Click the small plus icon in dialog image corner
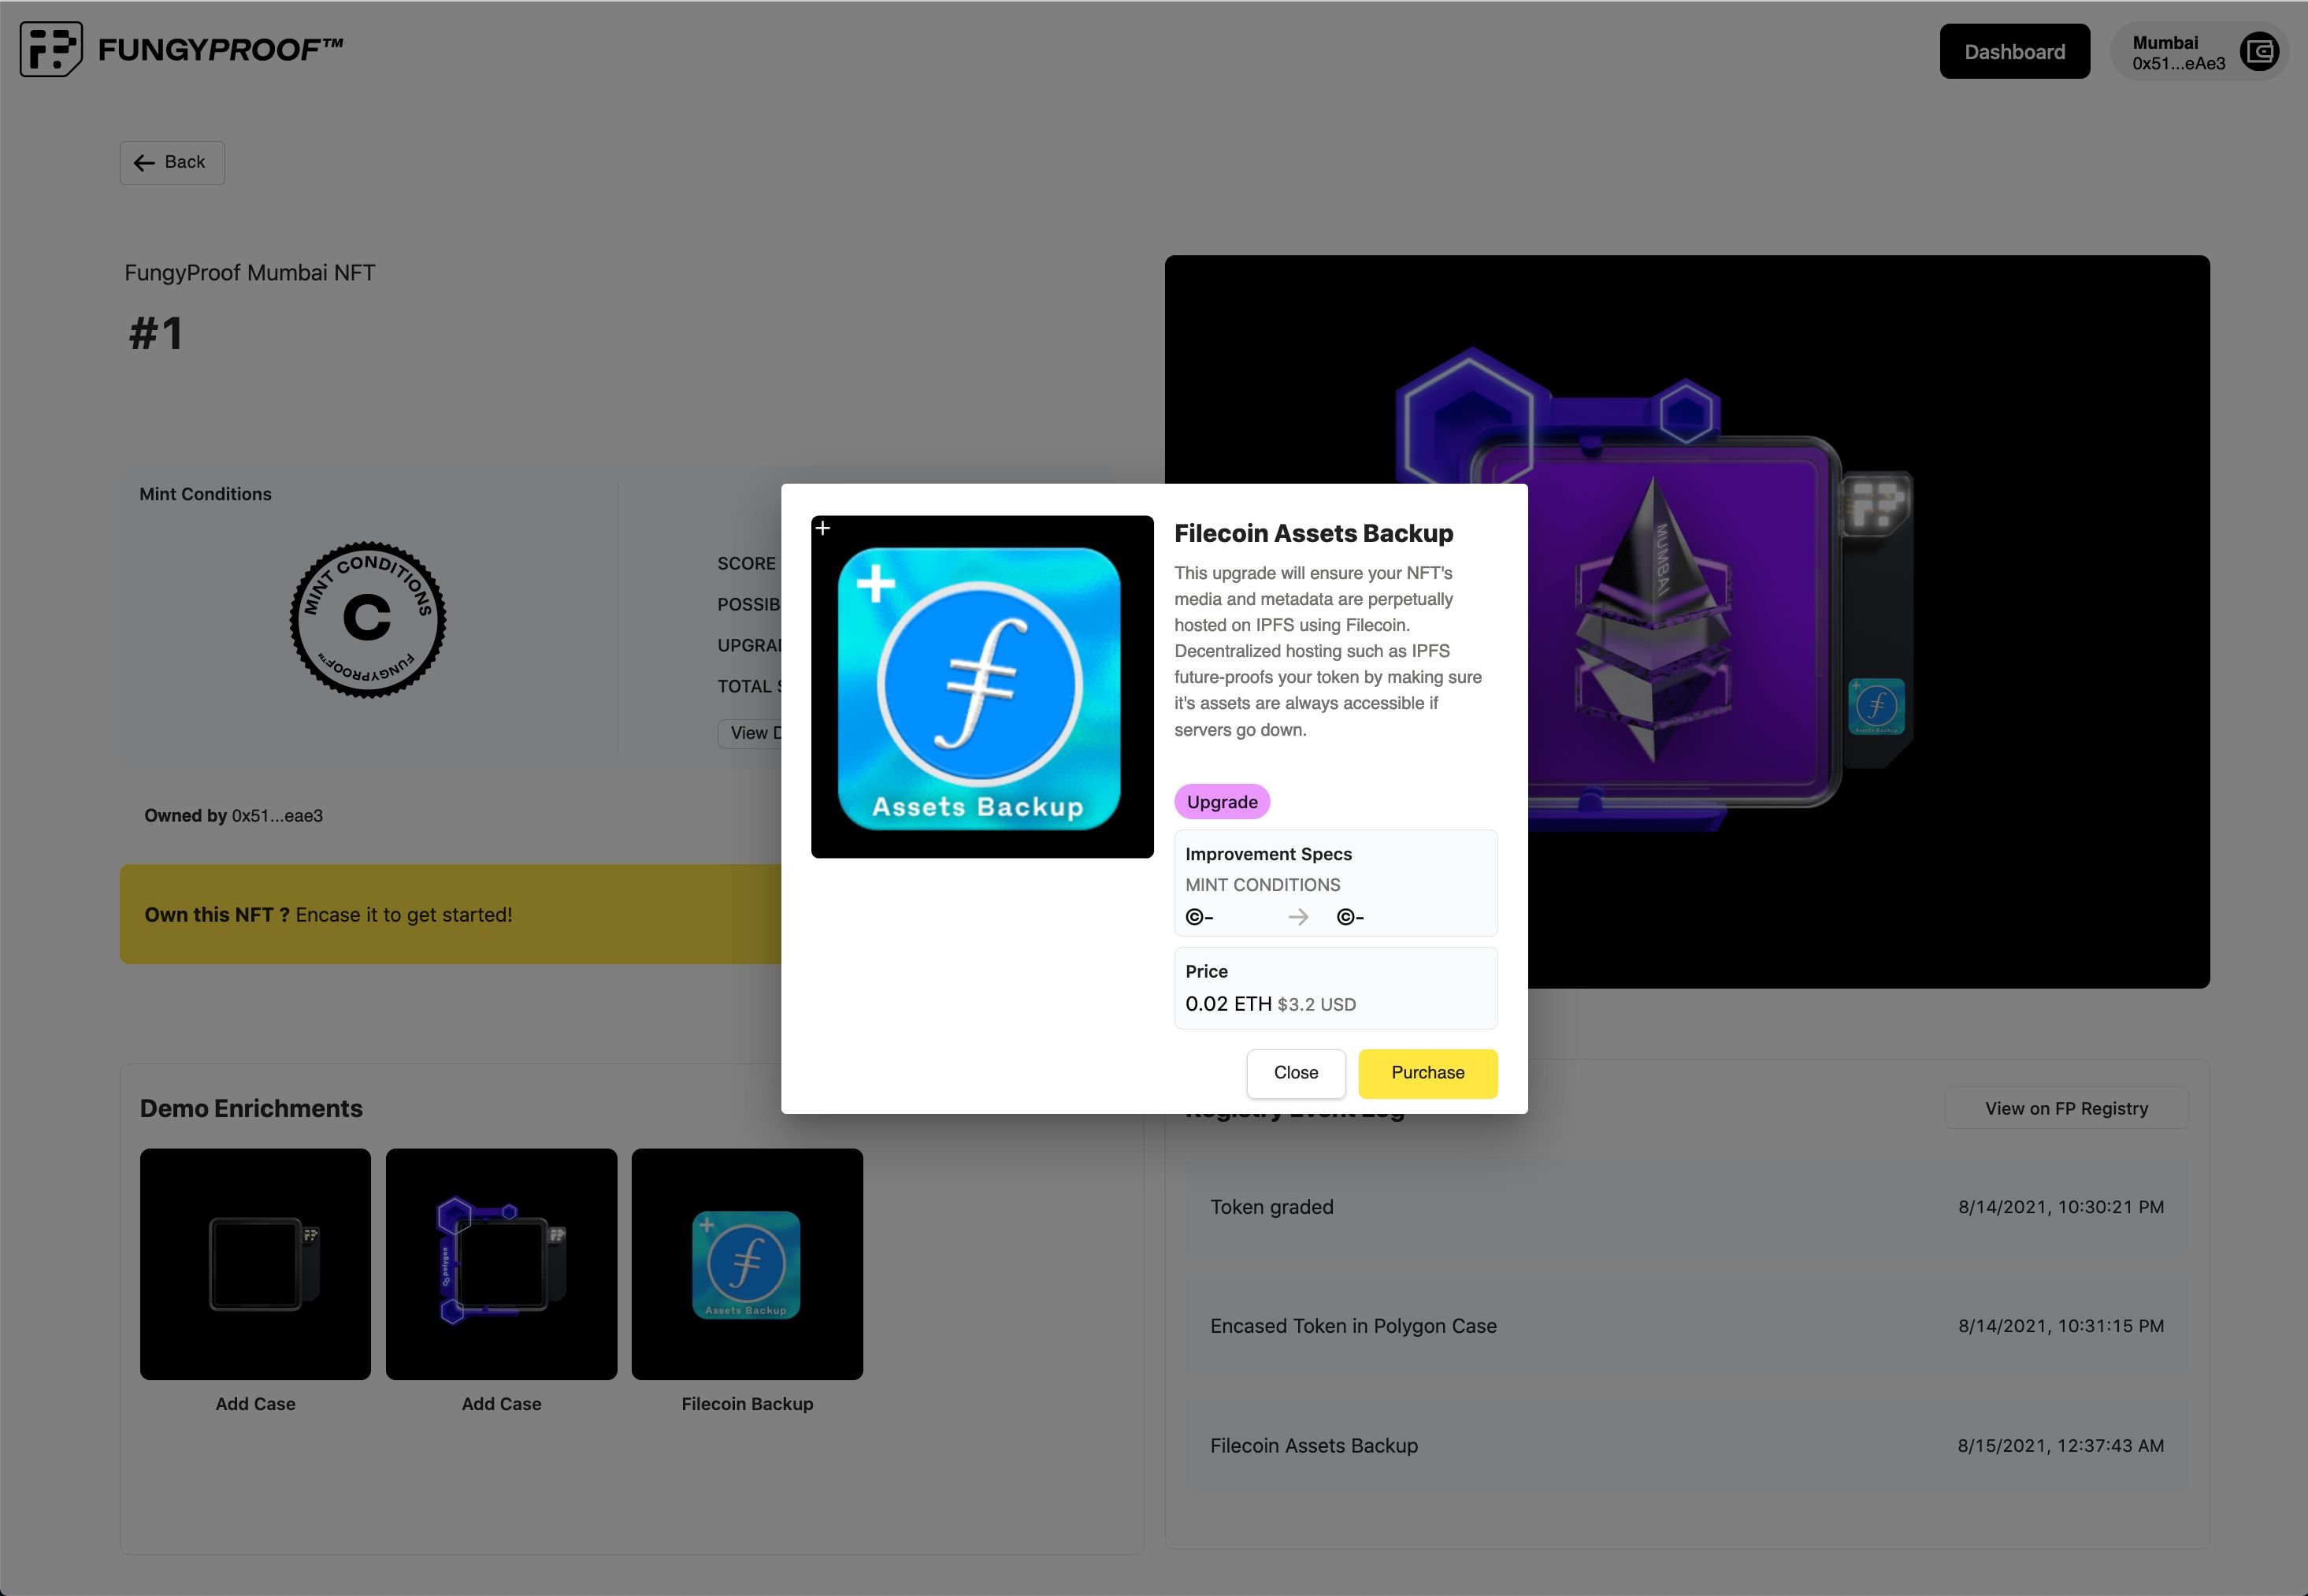Viewport: 2308px width, 1596px height. 823,528
